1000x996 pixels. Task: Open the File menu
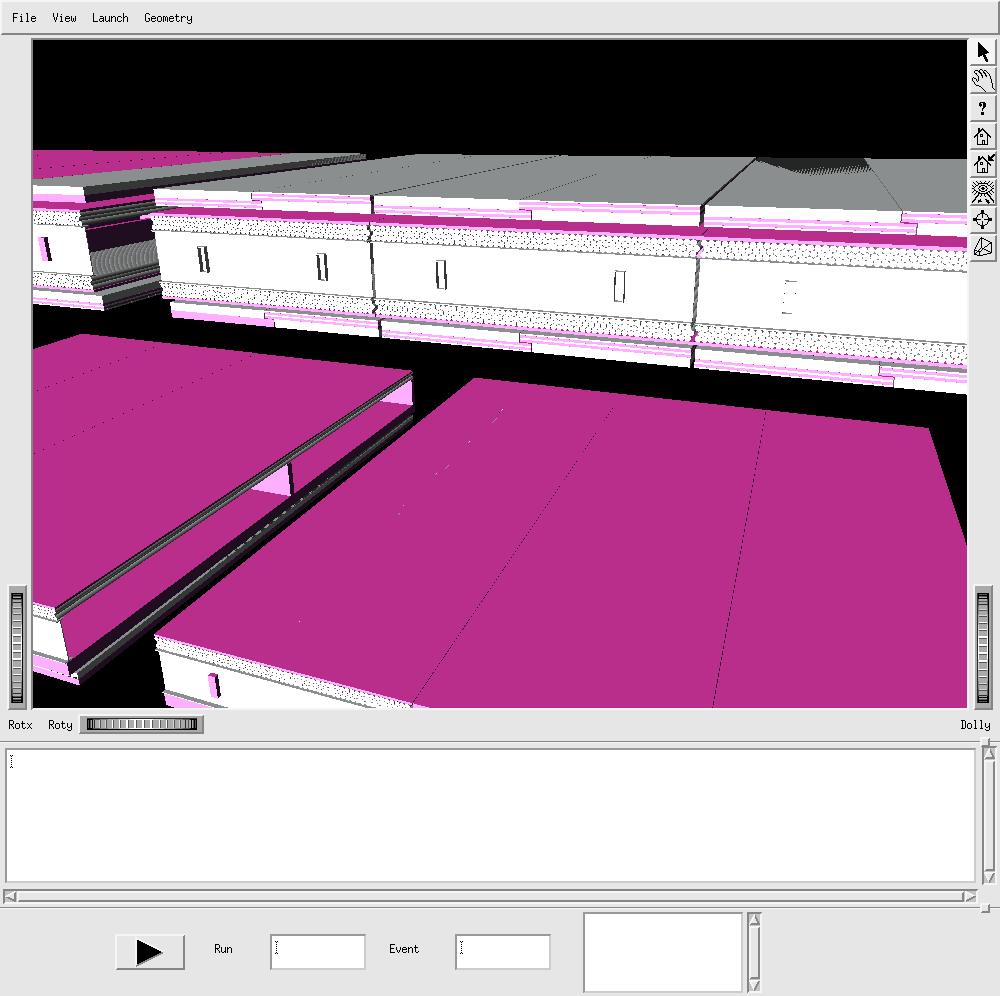pos(24,18)
